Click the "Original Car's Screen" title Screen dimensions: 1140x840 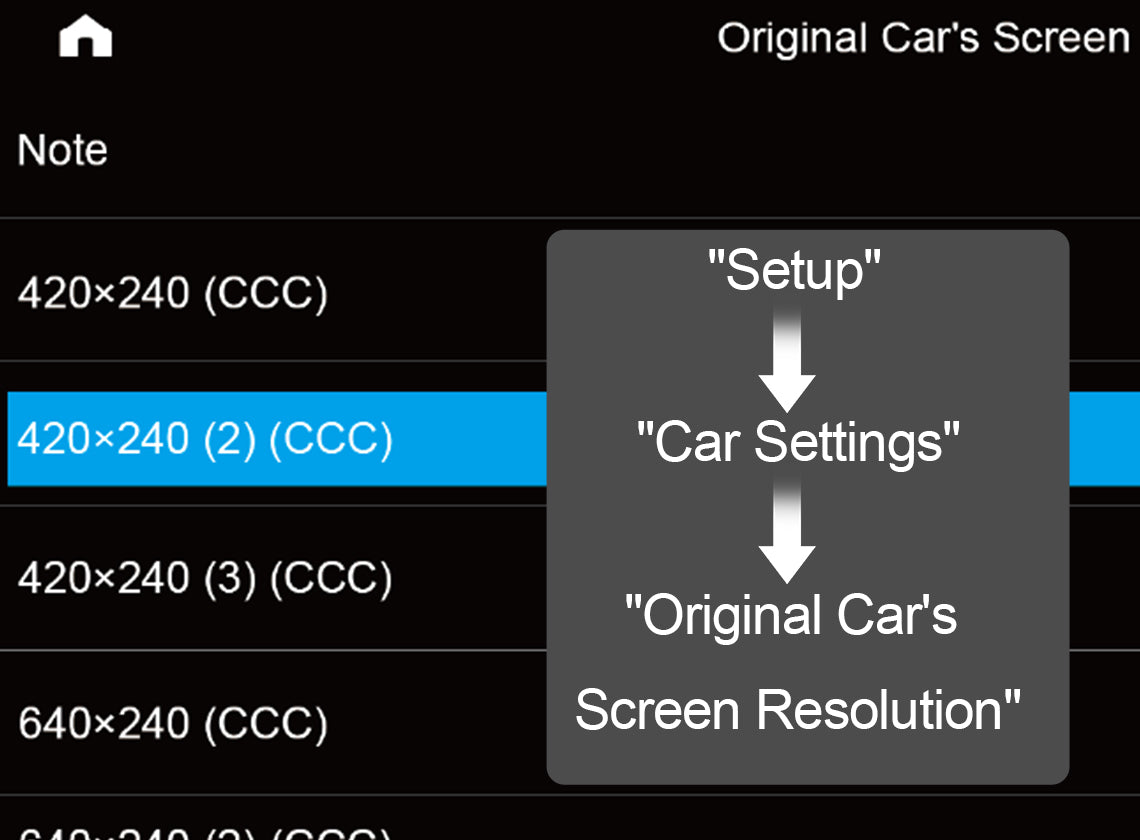pyautogui.click(x=923, y=38)
